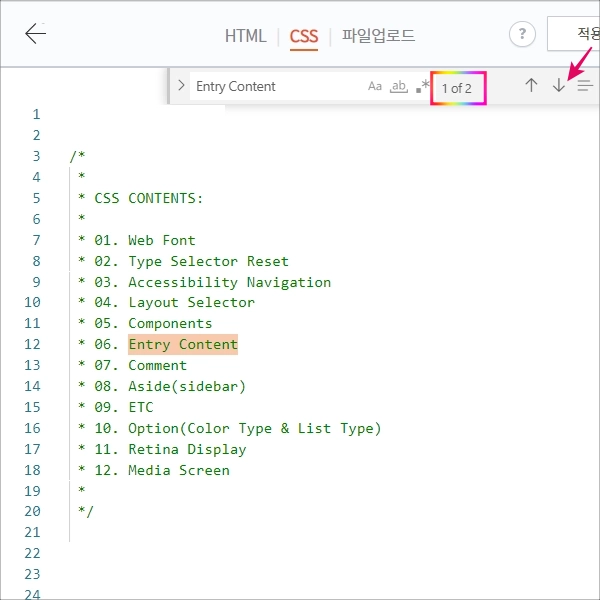Click line number 12 in gutter
This screenshot has height=600, width=600.
coord(32,344)
